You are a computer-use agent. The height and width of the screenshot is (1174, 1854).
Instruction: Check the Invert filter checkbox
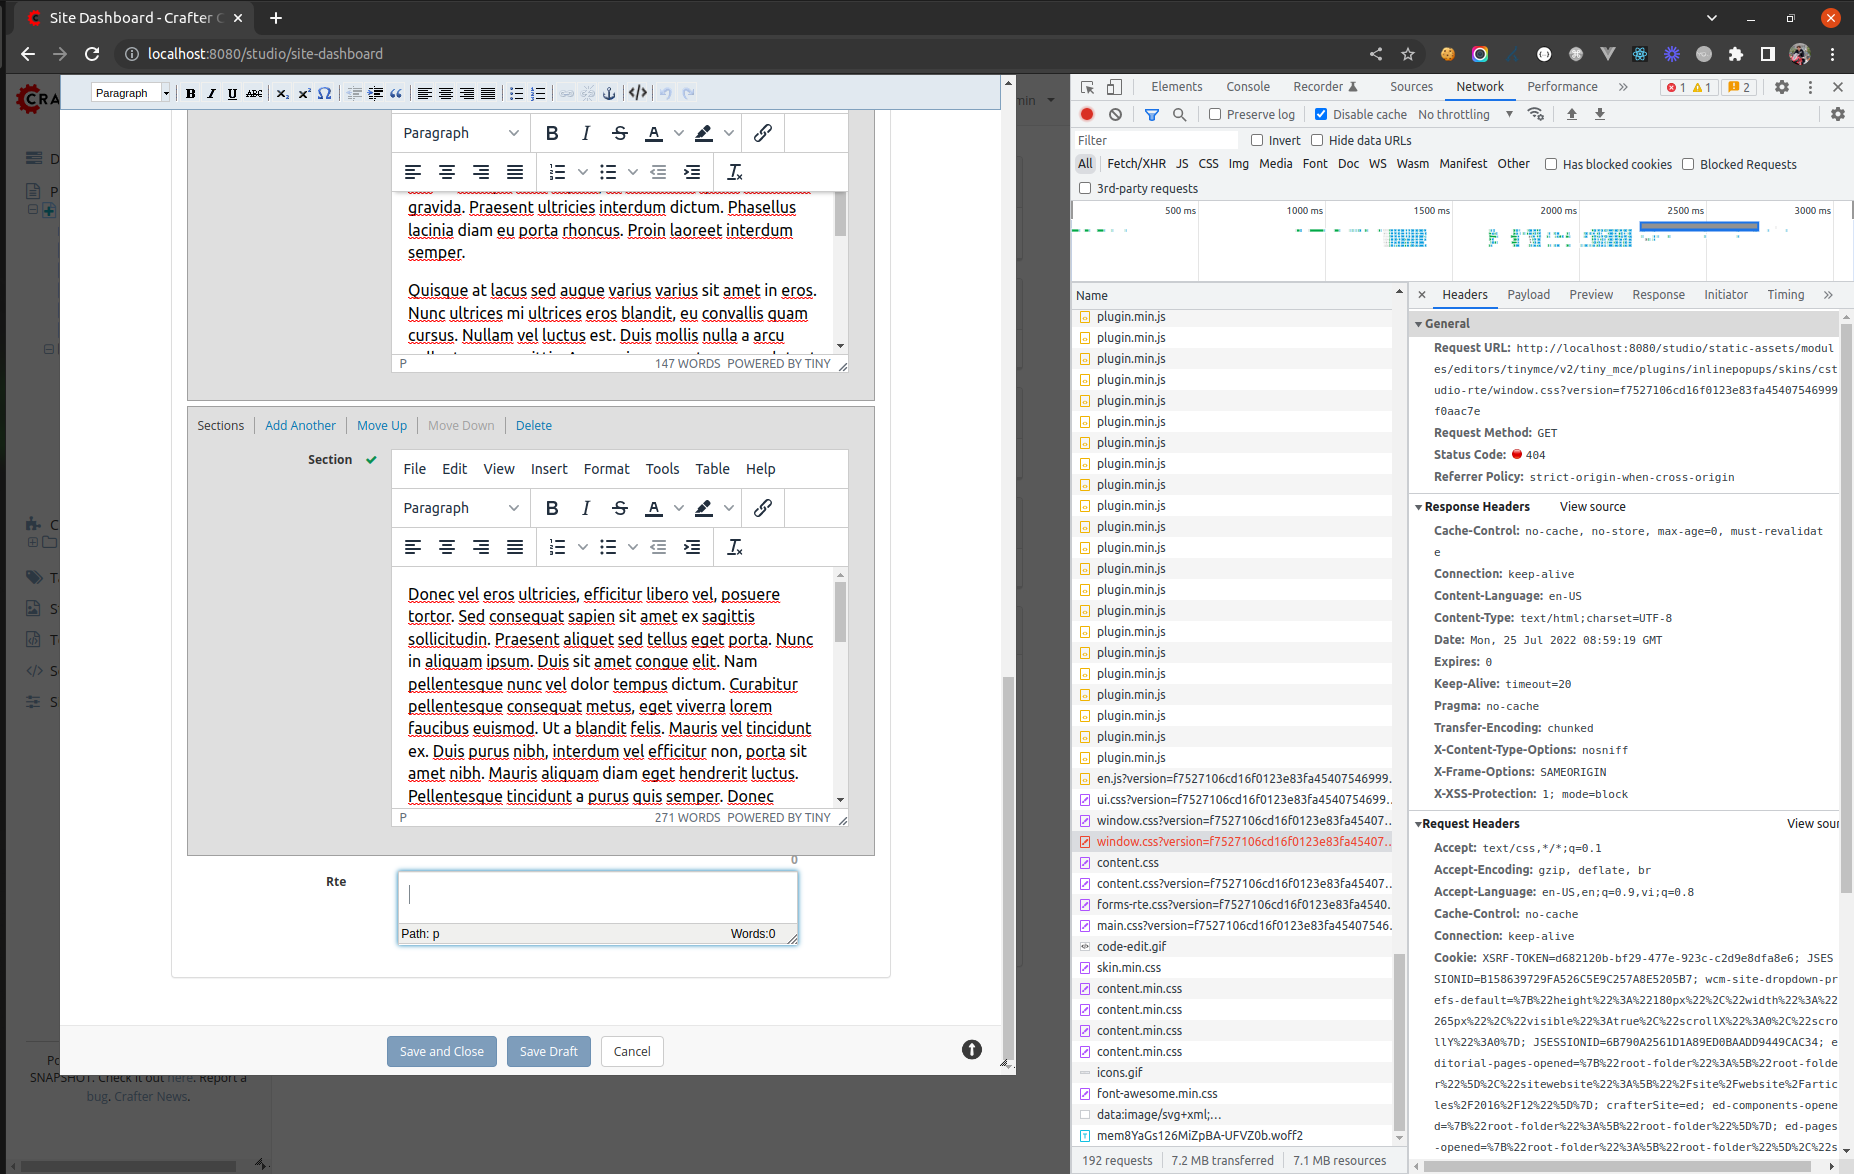[1257, 140]
